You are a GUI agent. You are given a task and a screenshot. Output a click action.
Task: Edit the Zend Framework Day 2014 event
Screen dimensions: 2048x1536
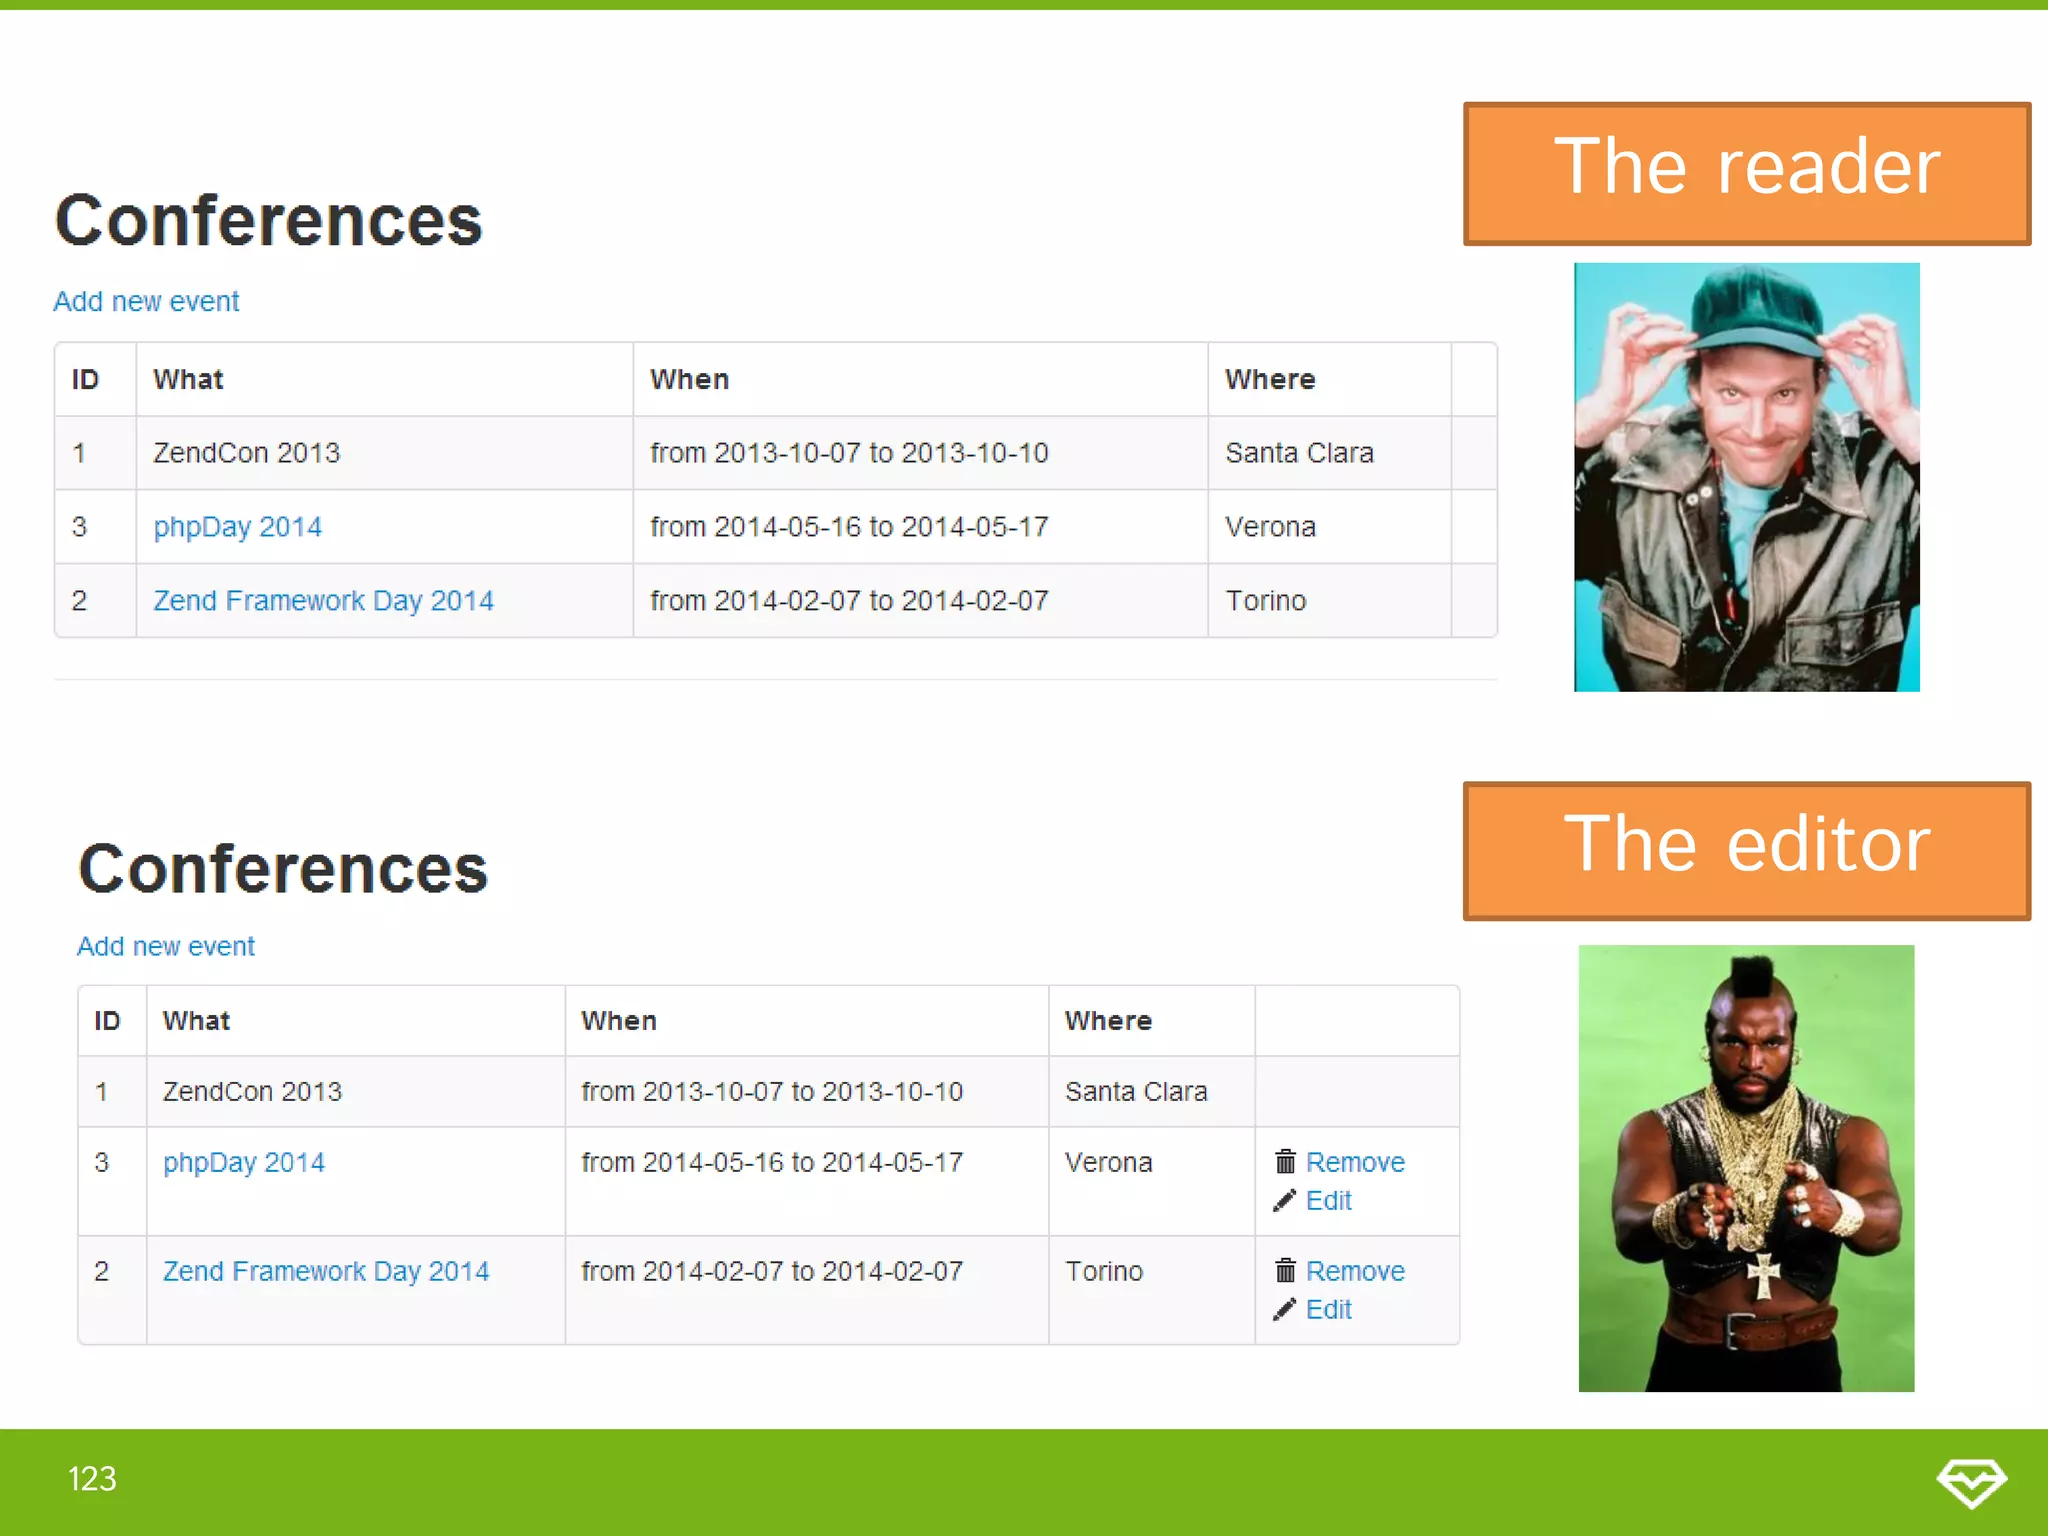1328,1309
